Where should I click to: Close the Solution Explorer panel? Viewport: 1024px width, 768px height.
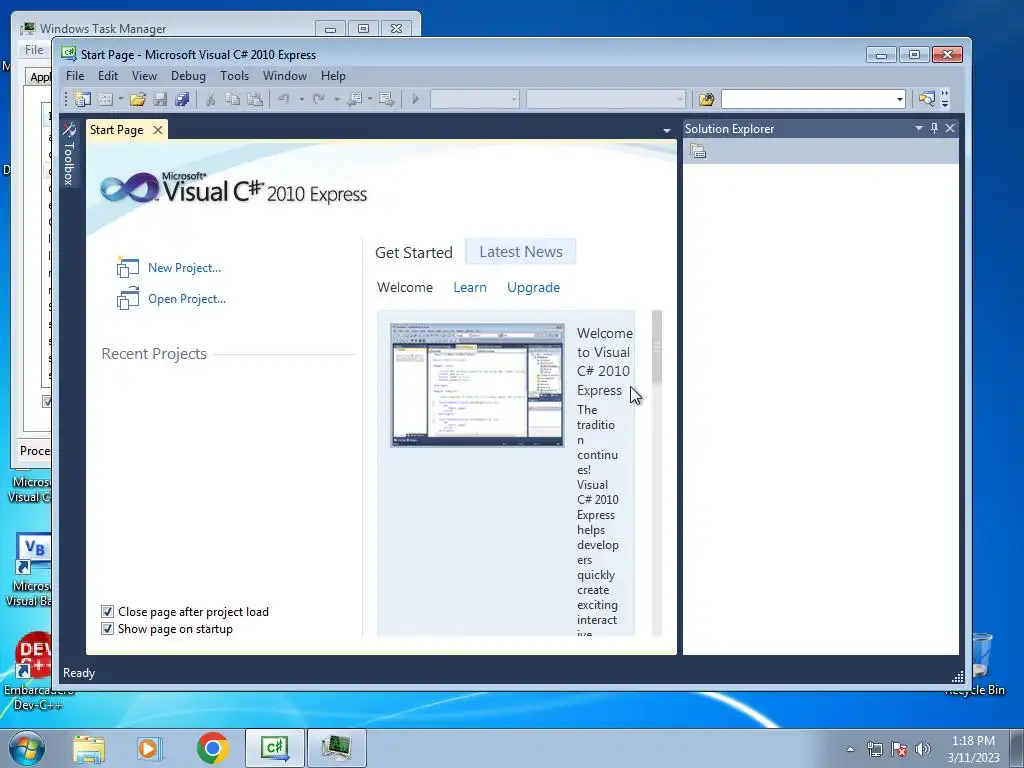(x=950, y=128)
